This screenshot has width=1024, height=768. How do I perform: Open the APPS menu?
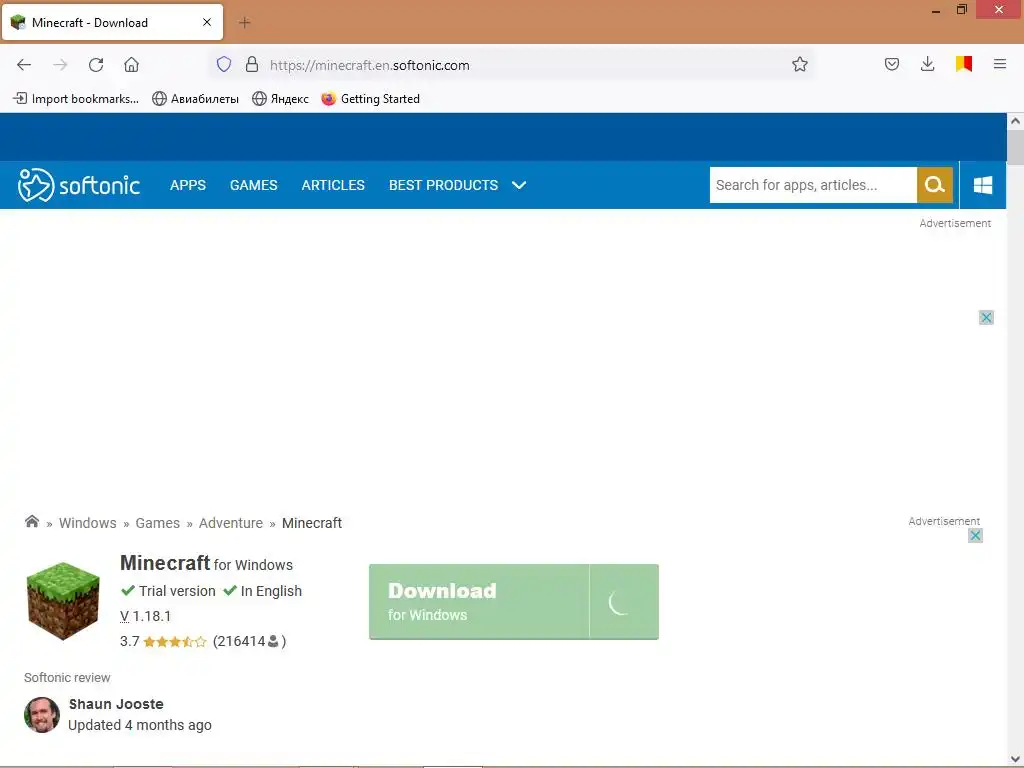pyautogui.click(x=188, y=185)
